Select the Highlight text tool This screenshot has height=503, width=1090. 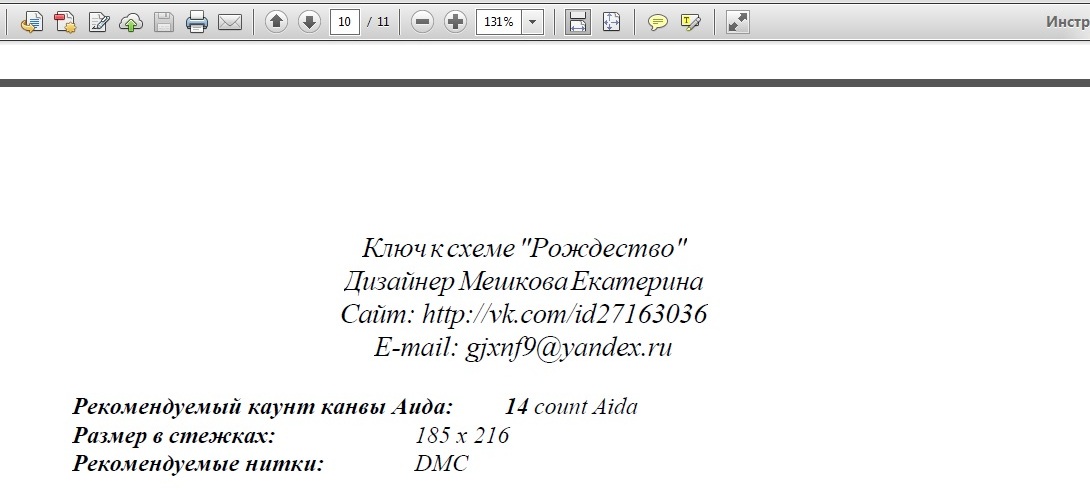pos(690,22)
